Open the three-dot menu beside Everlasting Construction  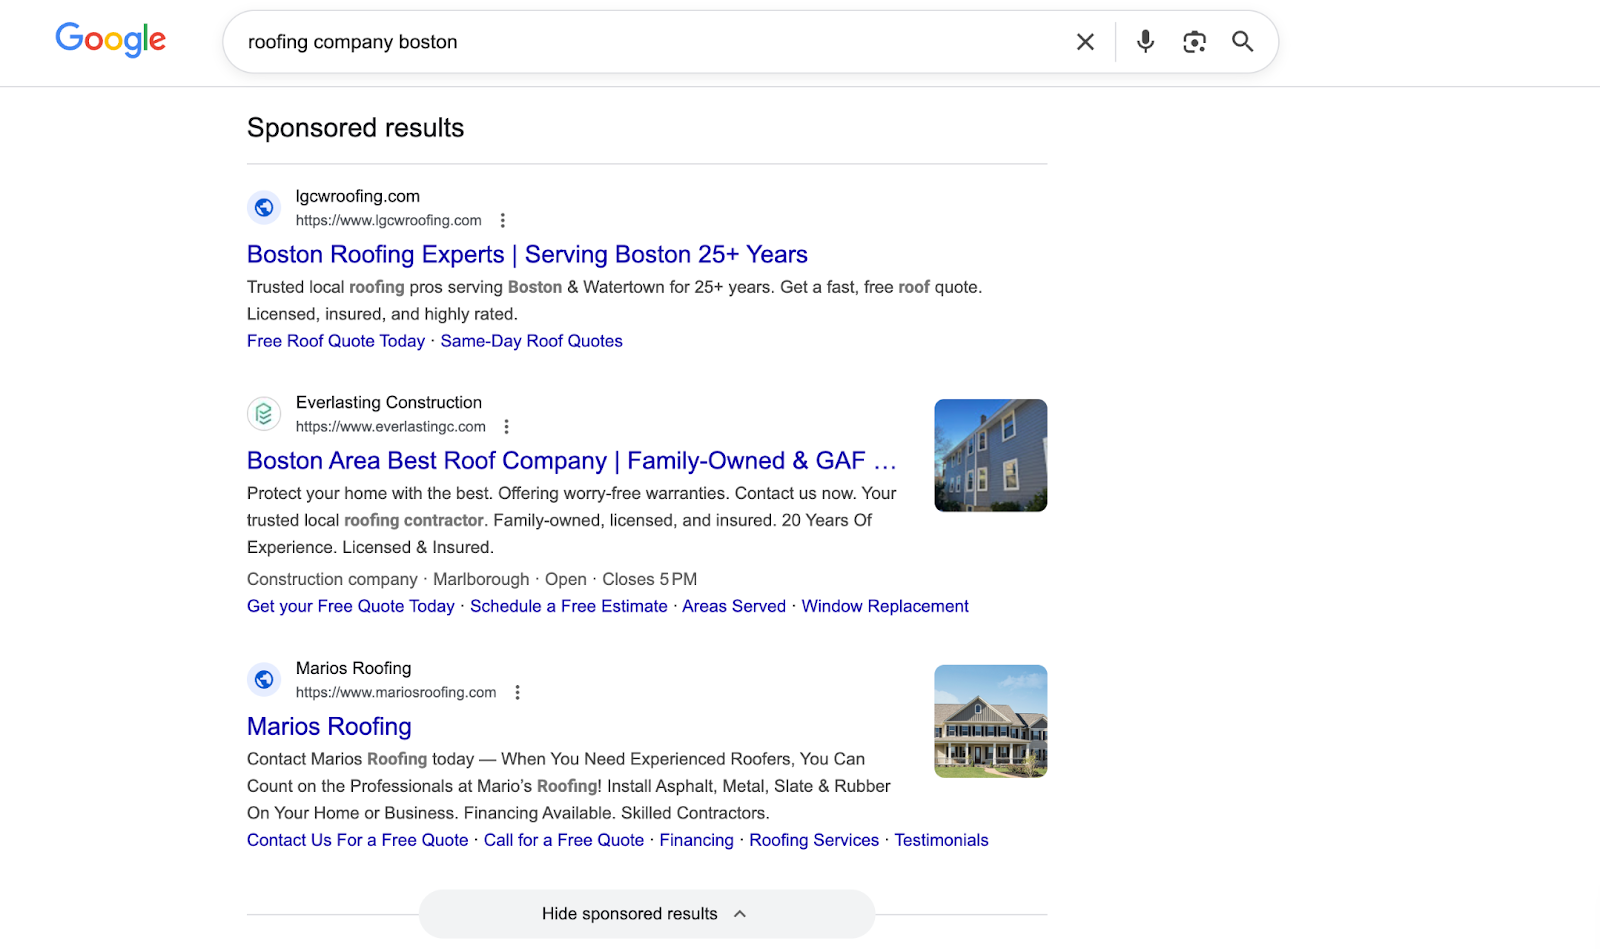click(x=507, y=425)
